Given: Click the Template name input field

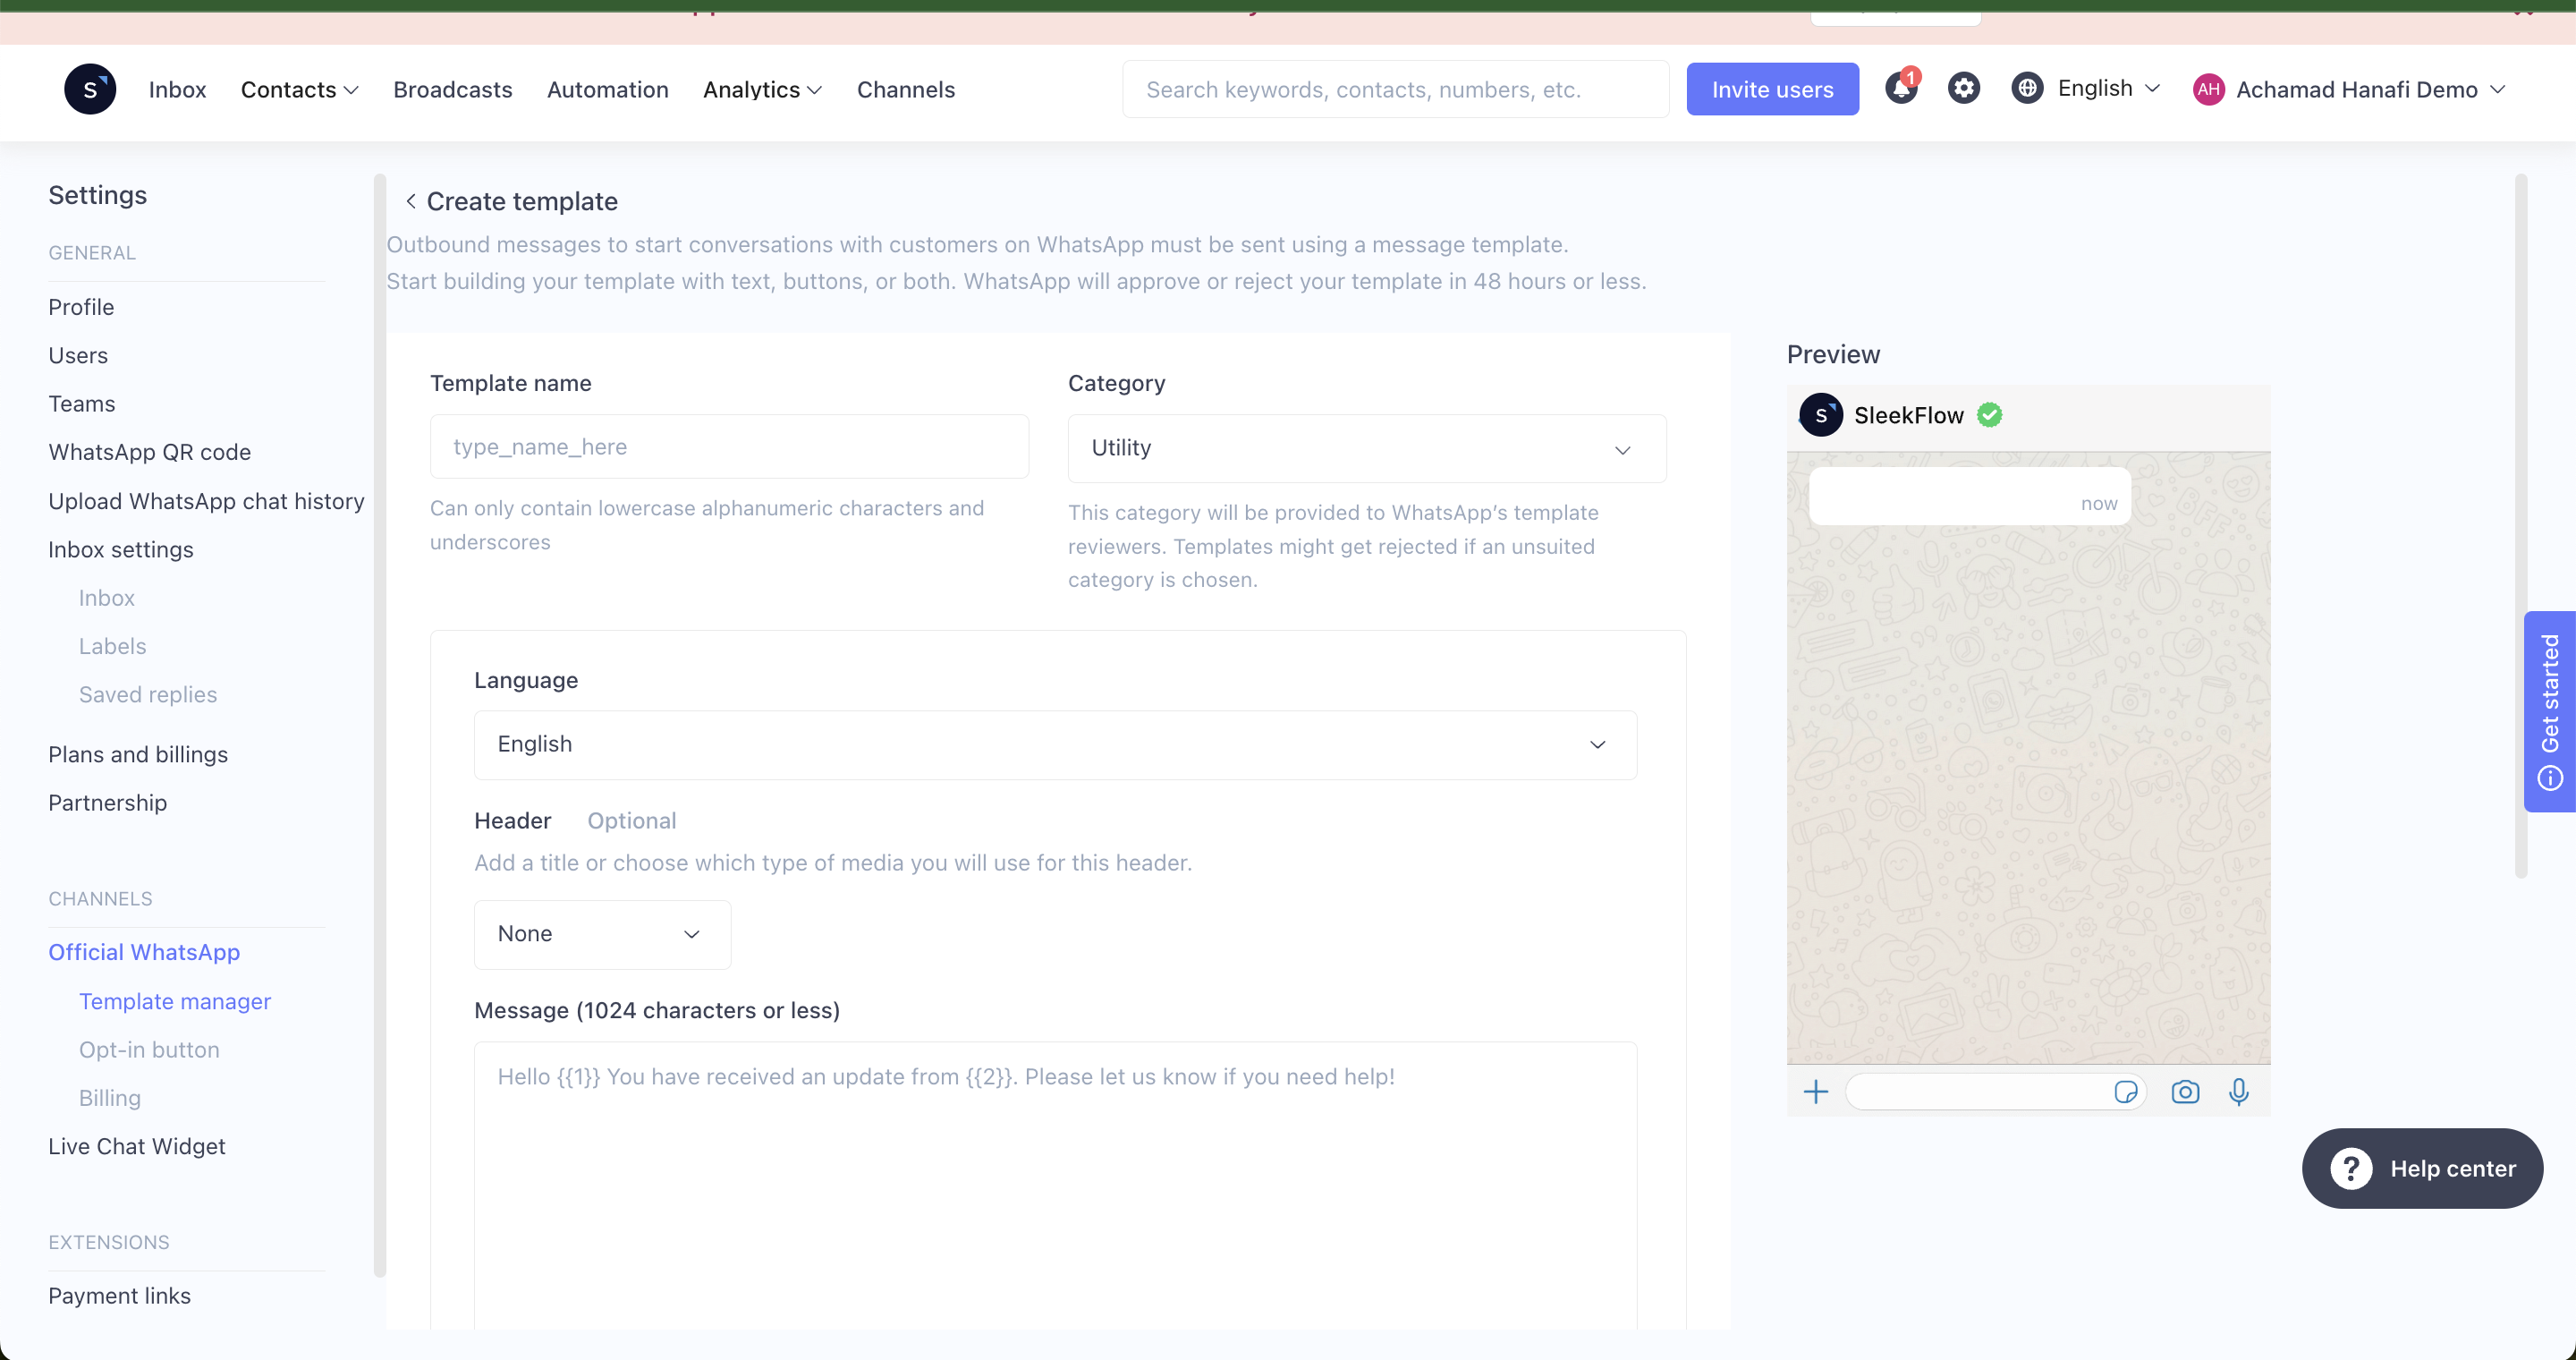Looking at the screenshot, I should 729,447.
